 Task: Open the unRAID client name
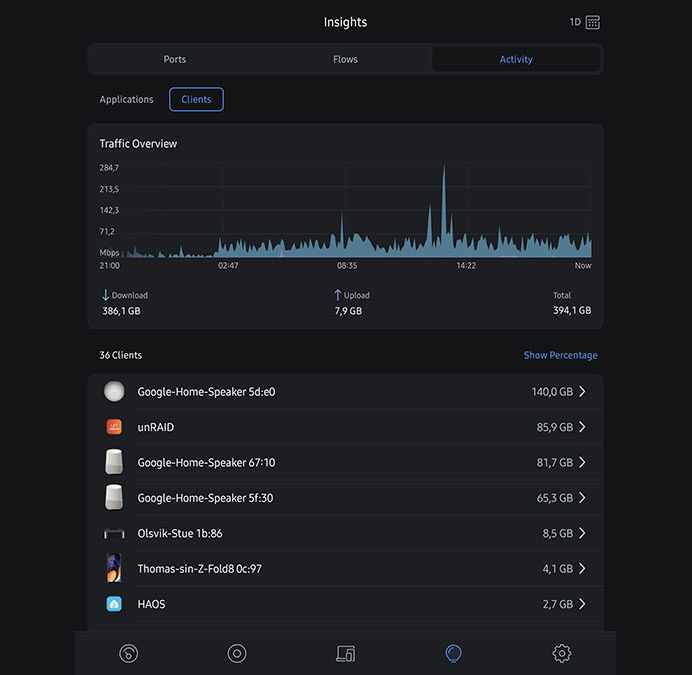[156, 427]
